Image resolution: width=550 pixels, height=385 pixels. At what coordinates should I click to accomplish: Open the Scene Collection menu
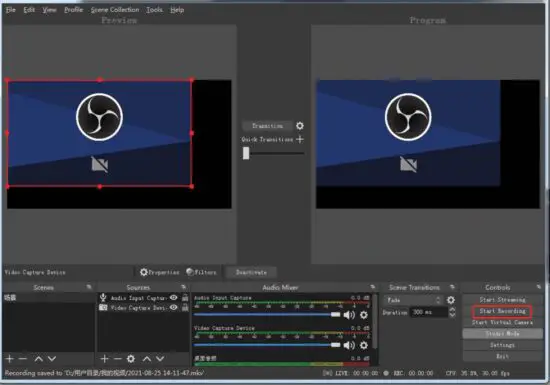point(115,10)
